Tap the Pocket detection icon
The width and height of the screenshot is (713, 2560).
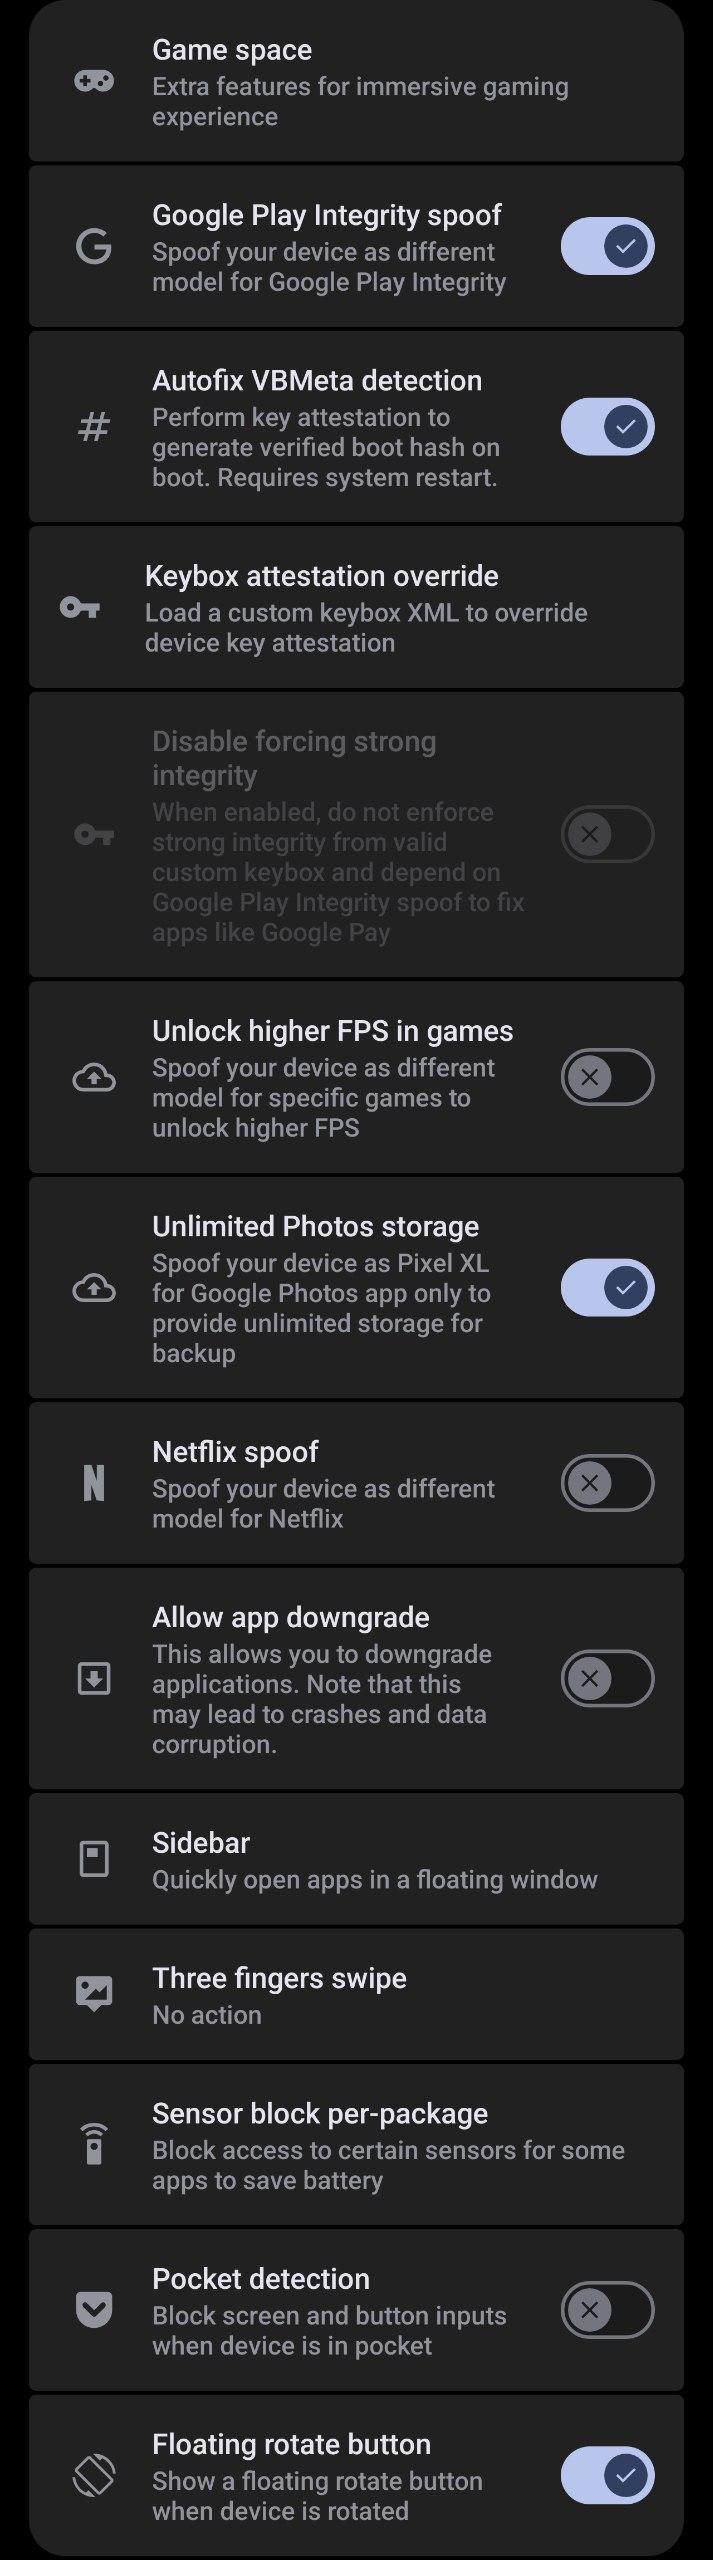(94, 2310)
